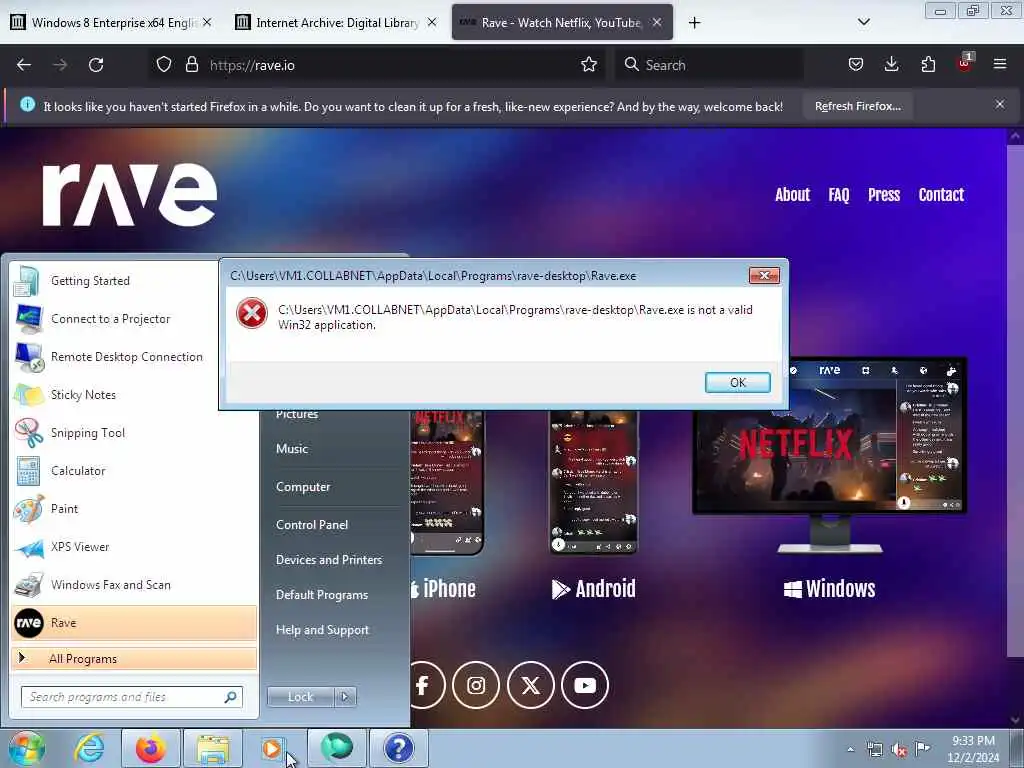
Task: Open tracking protection shield icon
Action: [x=164, y=65]
